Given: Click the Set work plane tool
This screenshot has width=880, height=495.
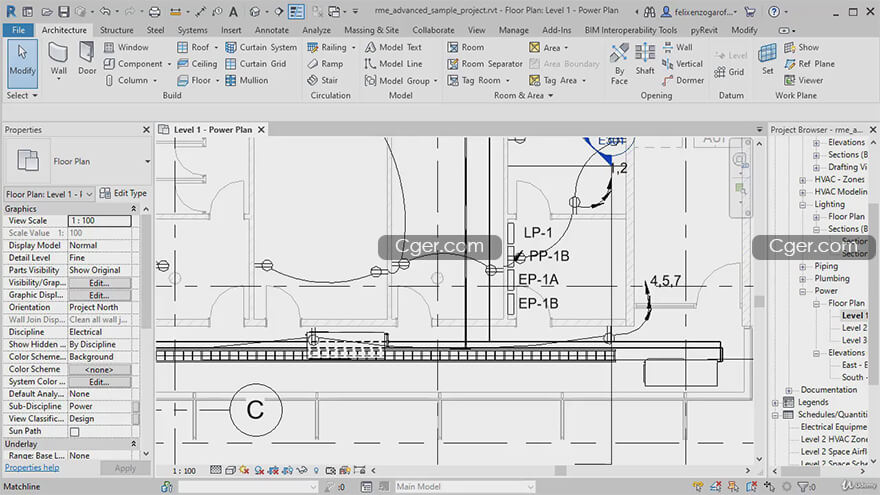Looking at the screenshot, I should [x=767, y=58].
